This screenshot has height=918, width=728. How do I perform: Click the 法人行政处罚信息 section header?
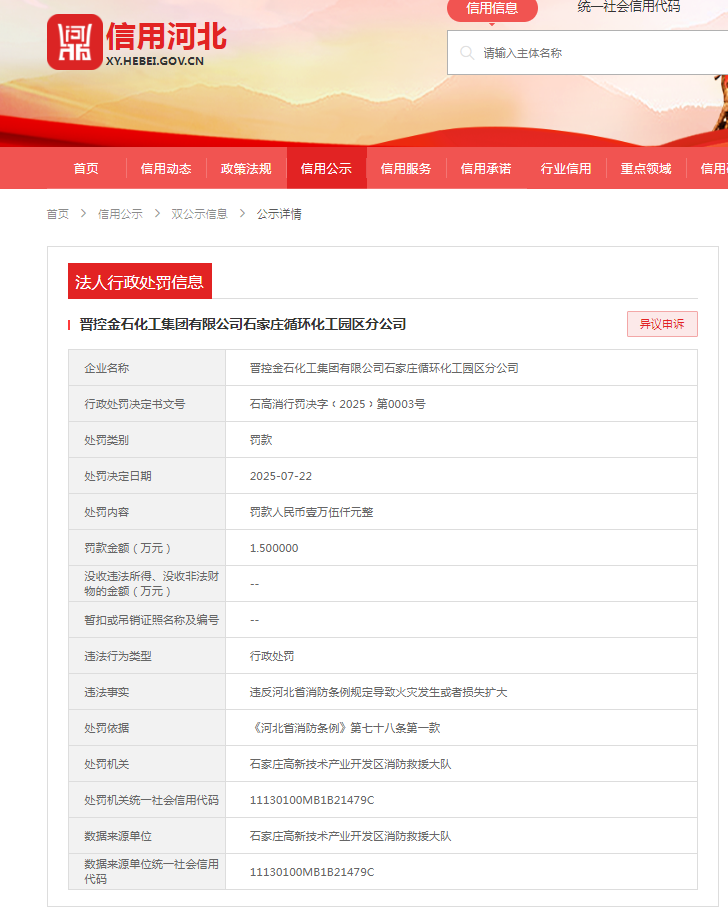140,282
